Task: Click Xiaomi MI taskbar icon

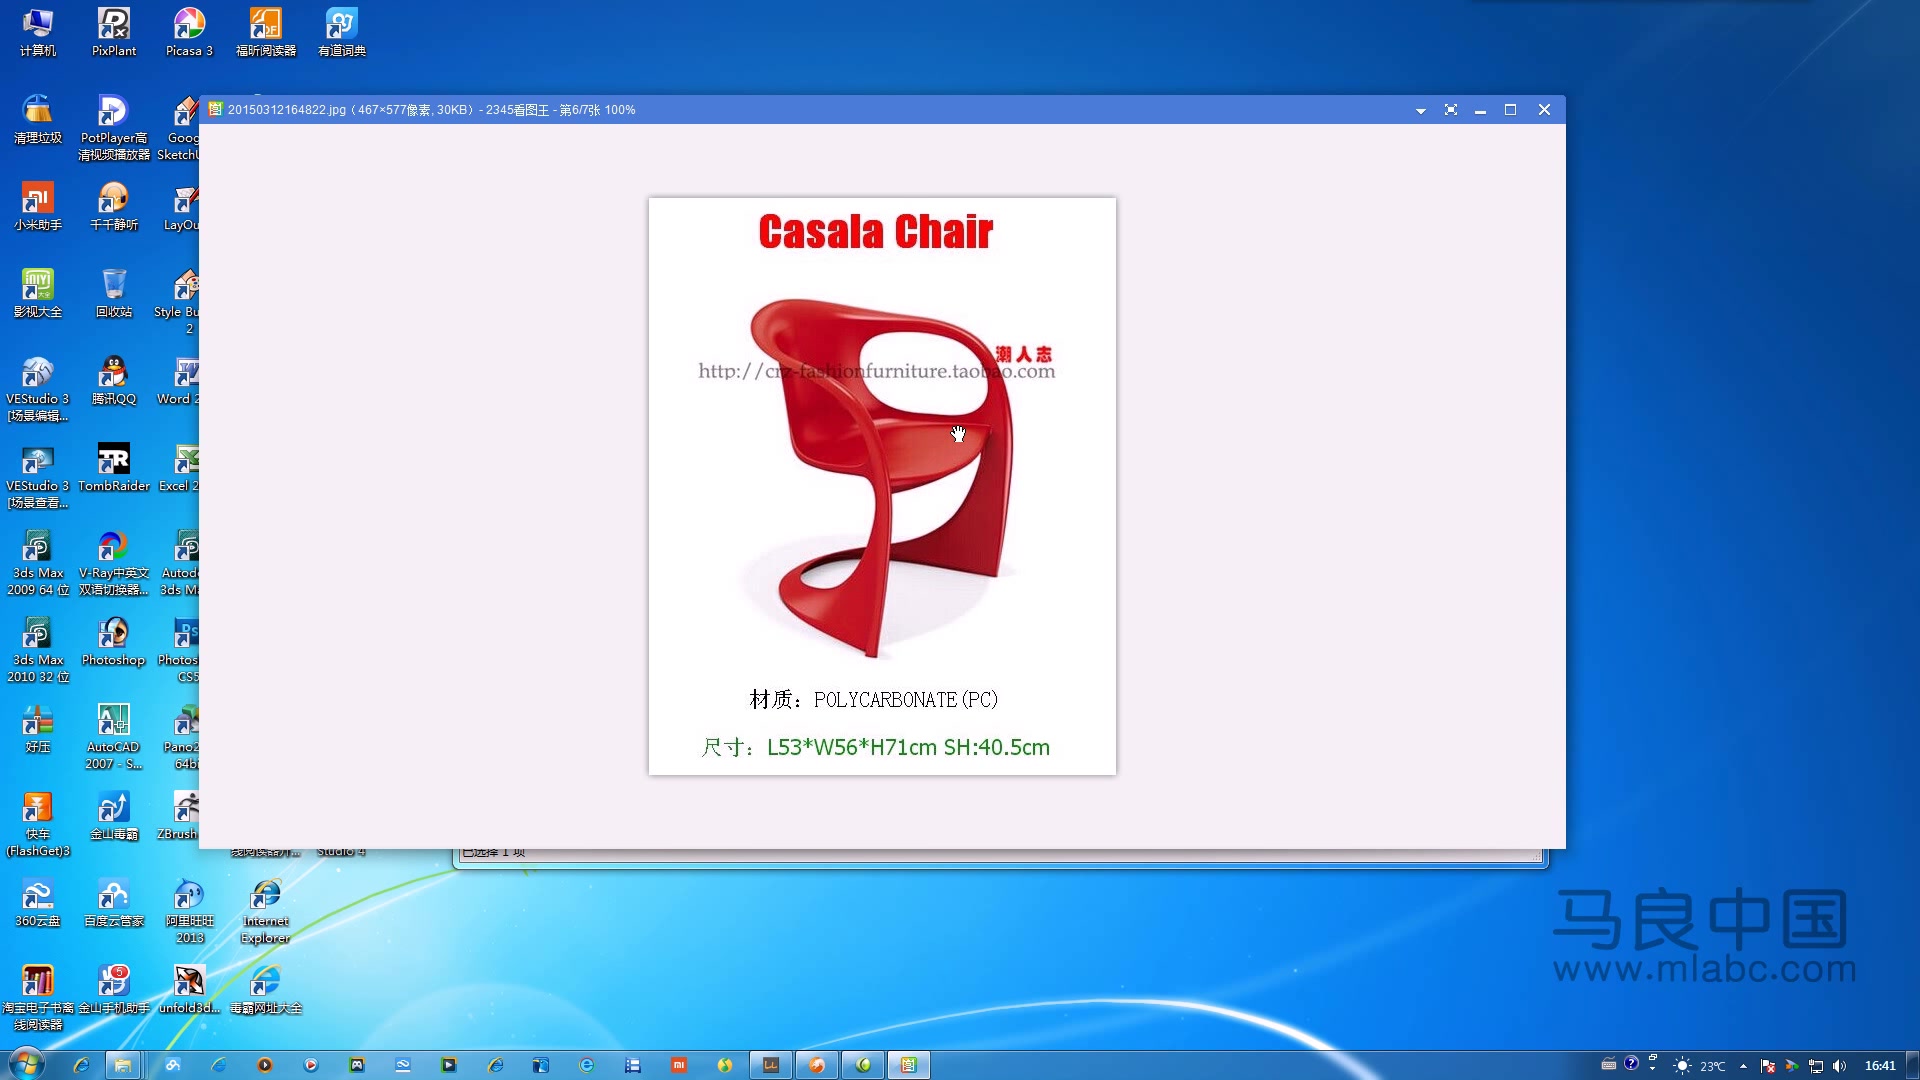Action: (679, 1065)
